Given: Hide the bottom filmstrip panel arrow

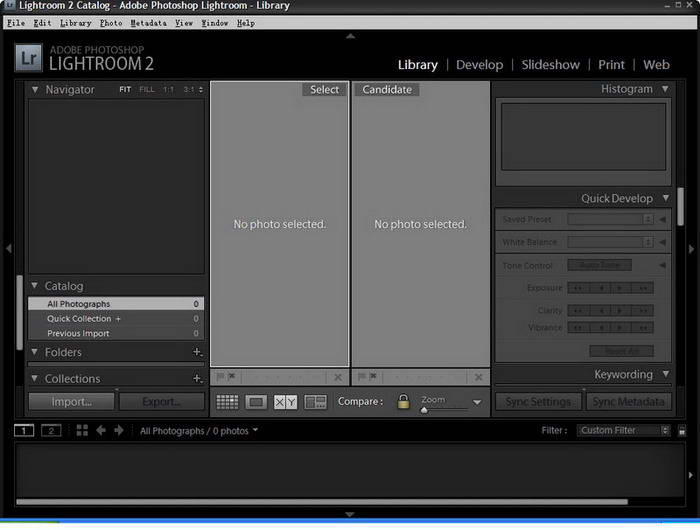Looking at the screenshot, I should [350, 514].
